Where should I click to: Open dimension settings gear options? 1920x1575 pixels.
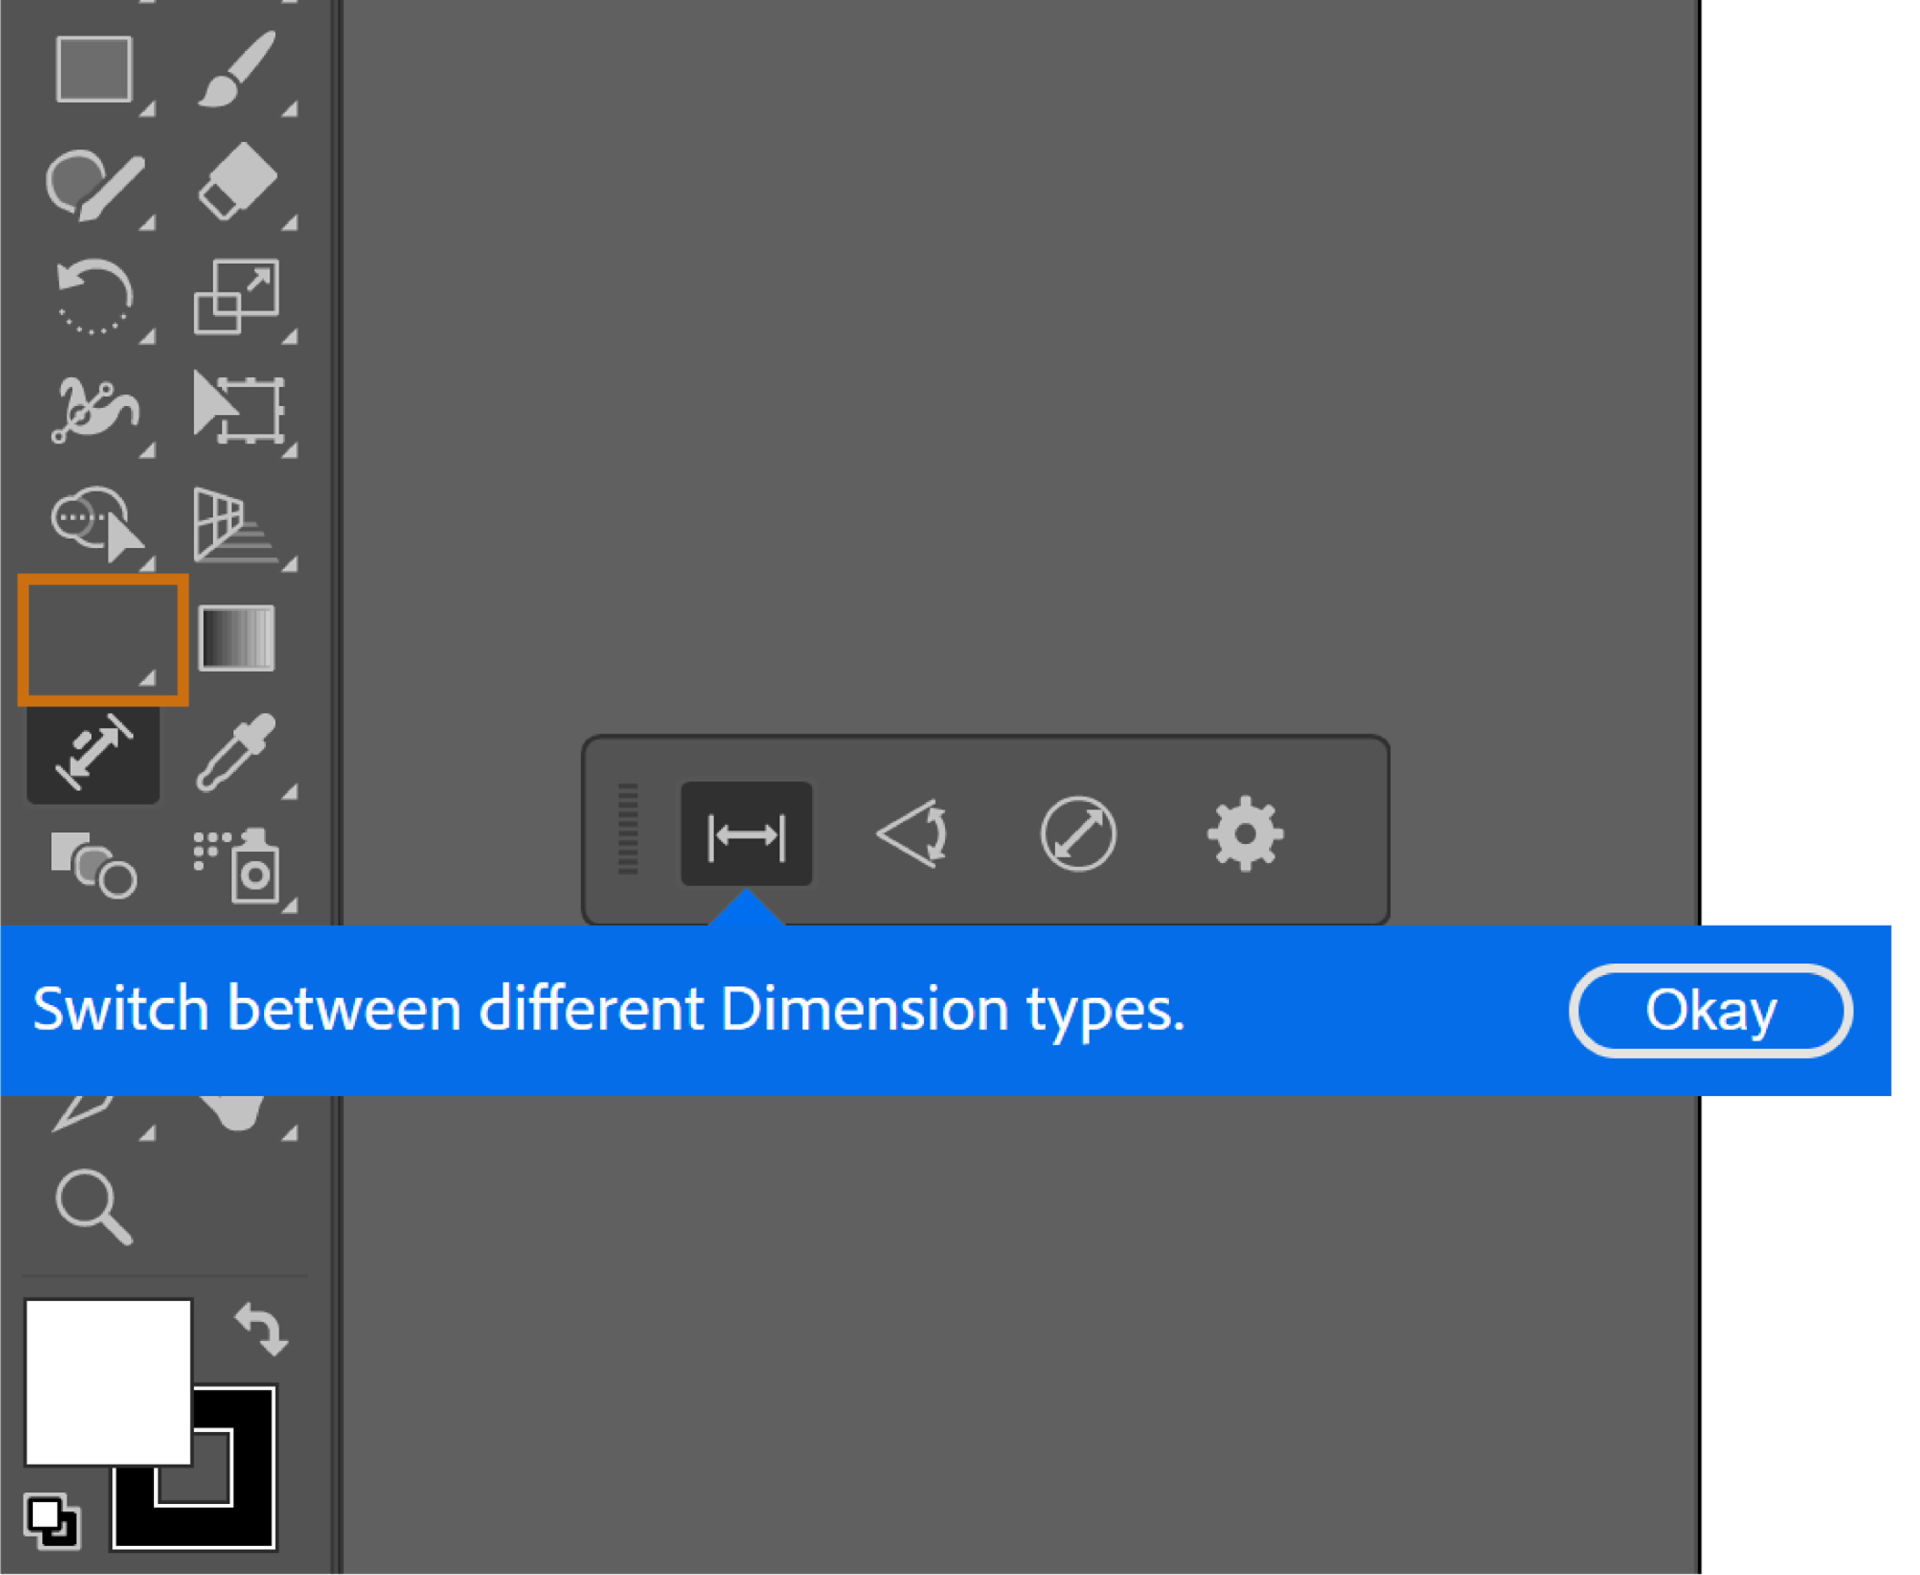(1245, 835)
